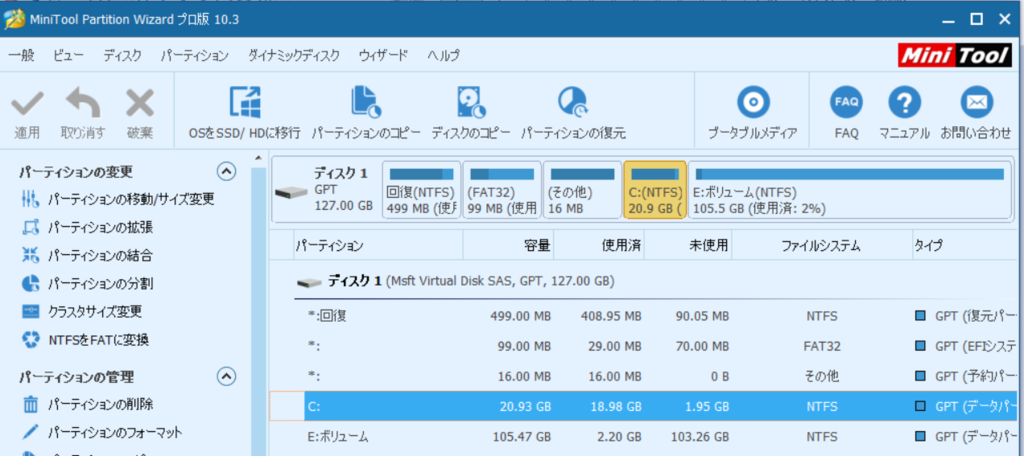Open the FAQ toolbar icon
The width and height of the screenshot is (1024, 456).
point(846,103)
